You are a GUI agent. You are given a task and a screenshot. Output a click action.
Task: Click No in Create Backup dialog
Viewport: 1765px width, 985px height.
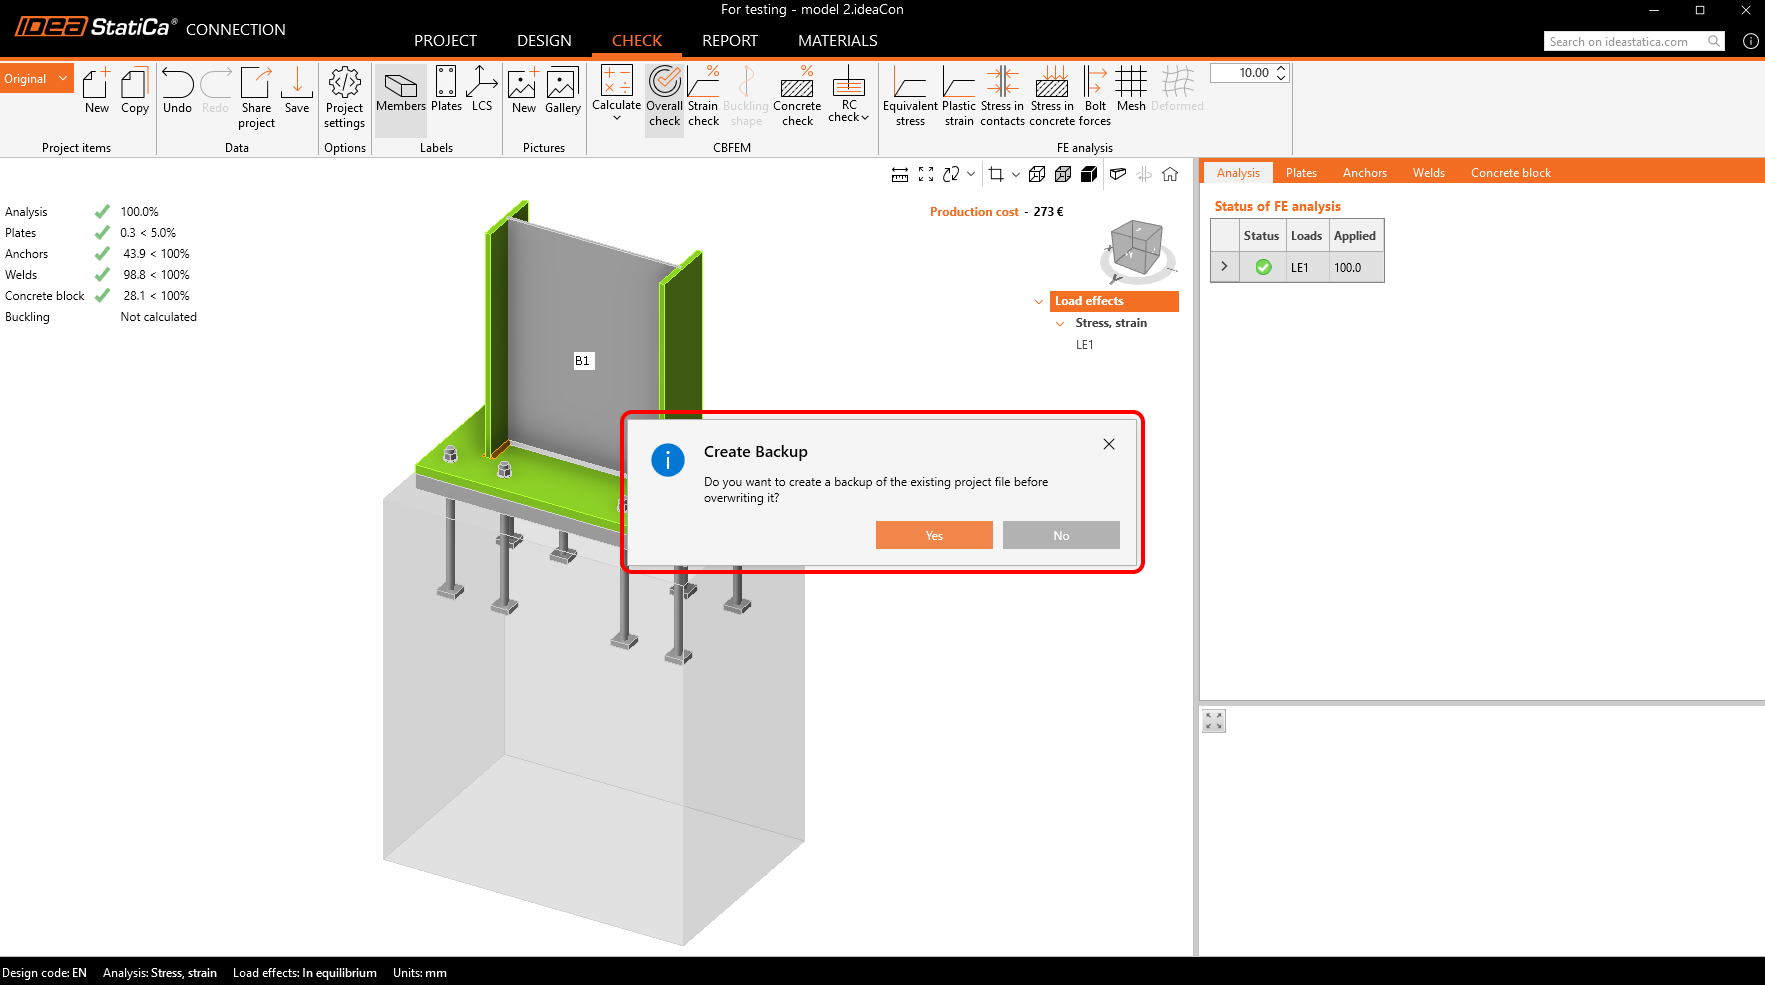click(x=1061, y=535)
